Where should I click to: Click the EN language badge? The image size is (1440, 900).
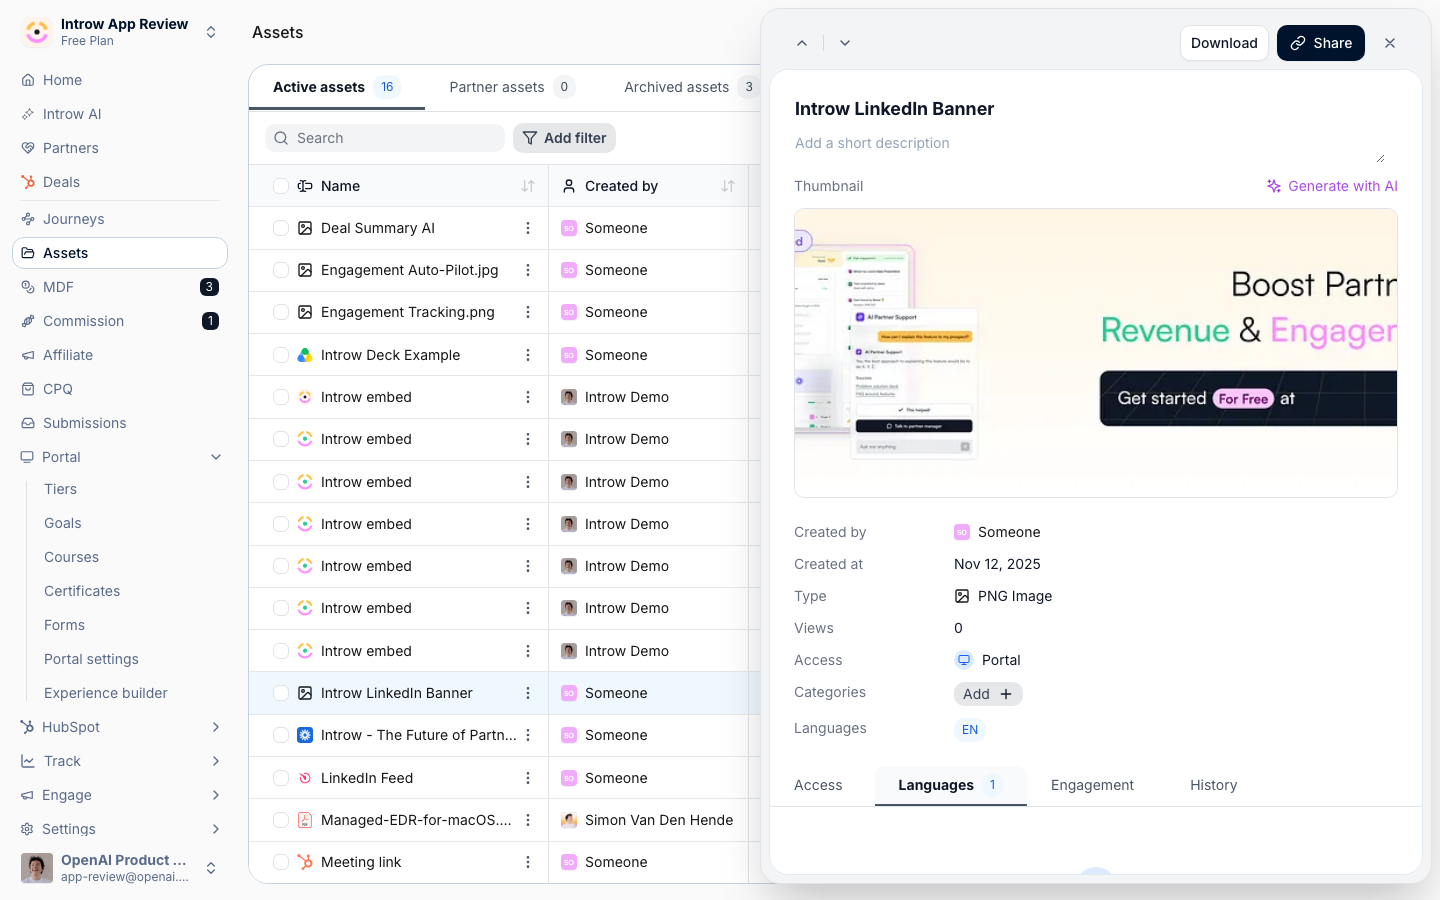point(970,730)
